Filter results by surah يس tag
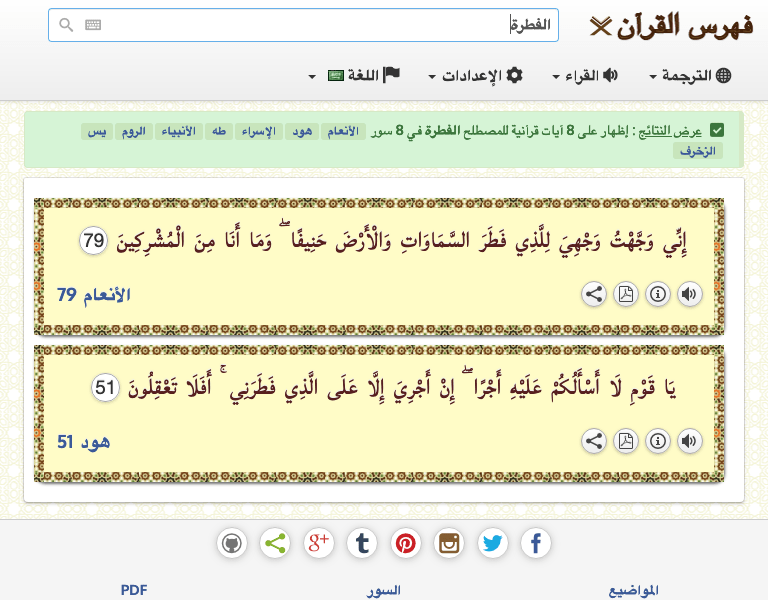Screen dimensions: 768x600 coord(97,131)
